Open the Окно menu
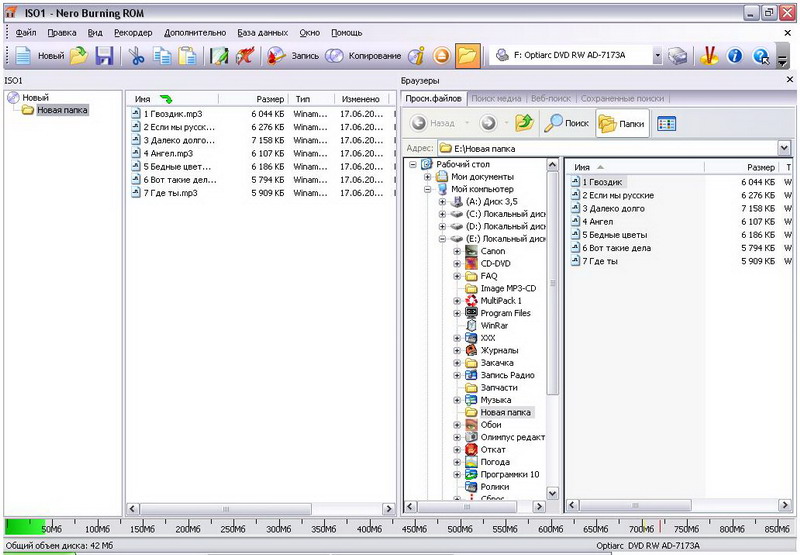Image resolution: width=800 pixels, height=555 pixels. (x=310, y=33)
